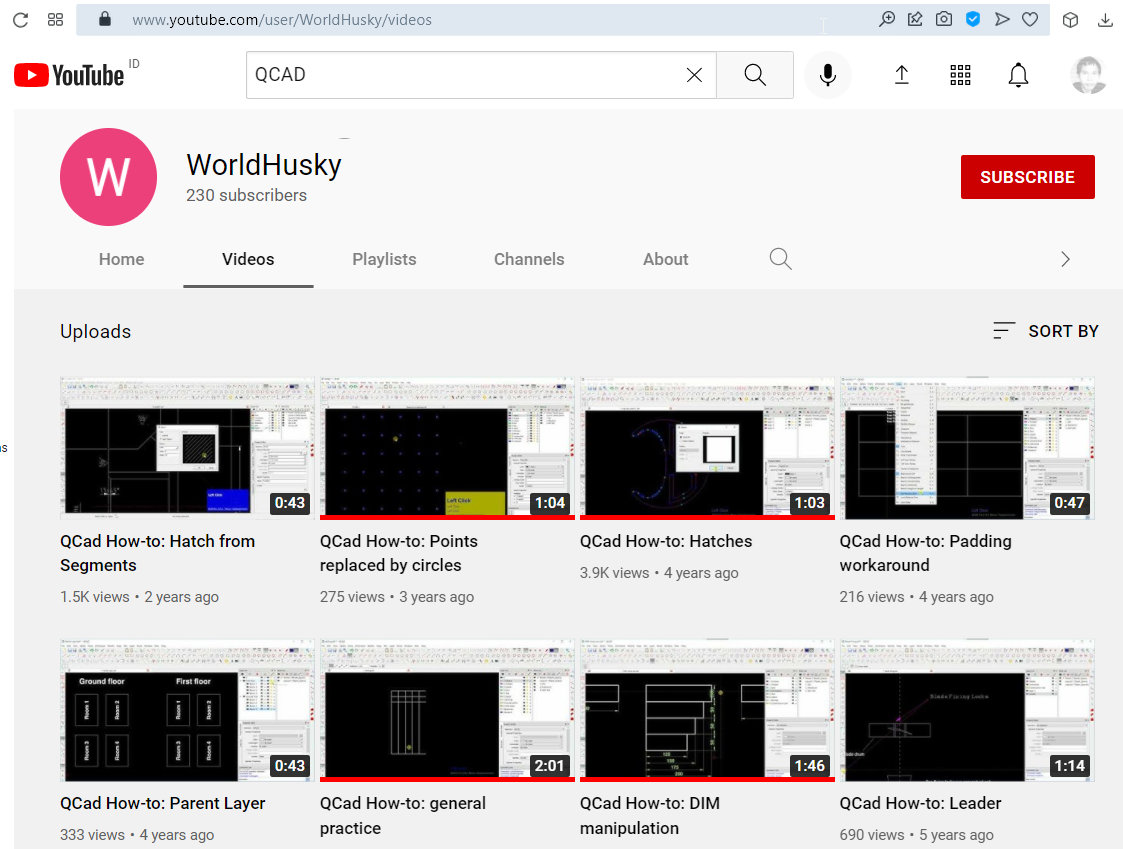Open the About tab
Image resolution: width=1123 pixels, height=849 pixels.
point(665,259)
